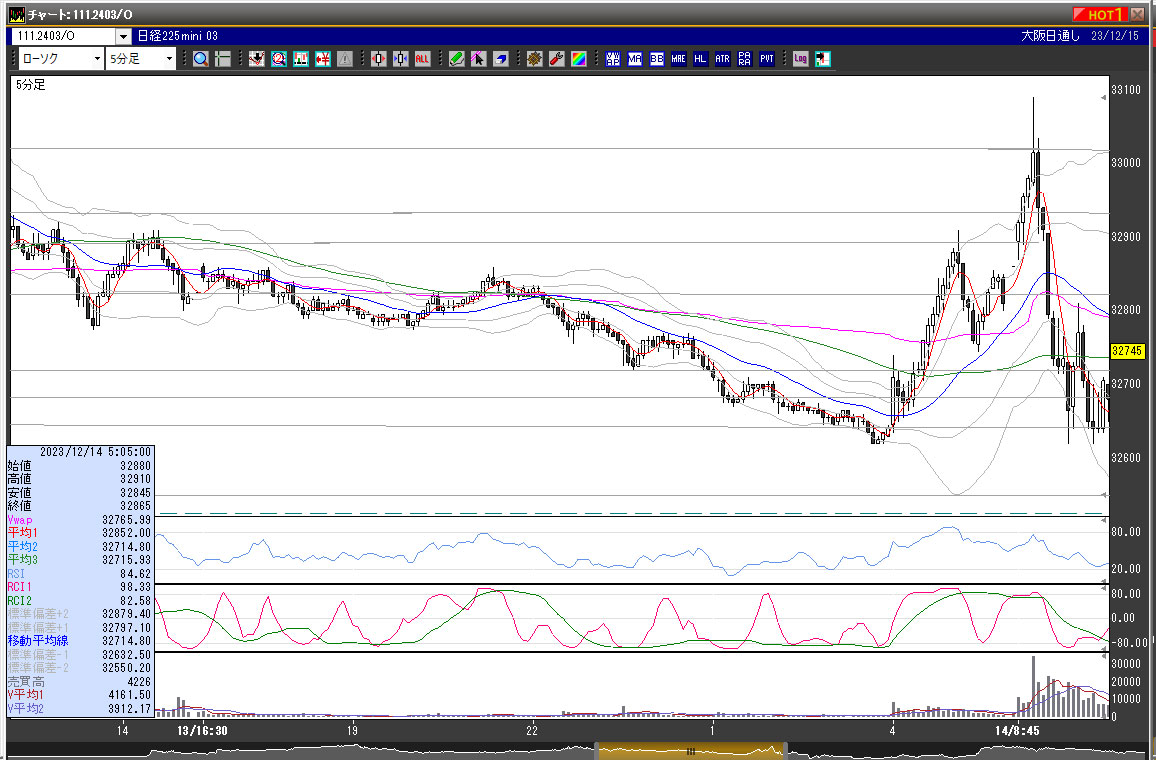
Task: Click the chart app icon in title bar
Action: point(16,14)
